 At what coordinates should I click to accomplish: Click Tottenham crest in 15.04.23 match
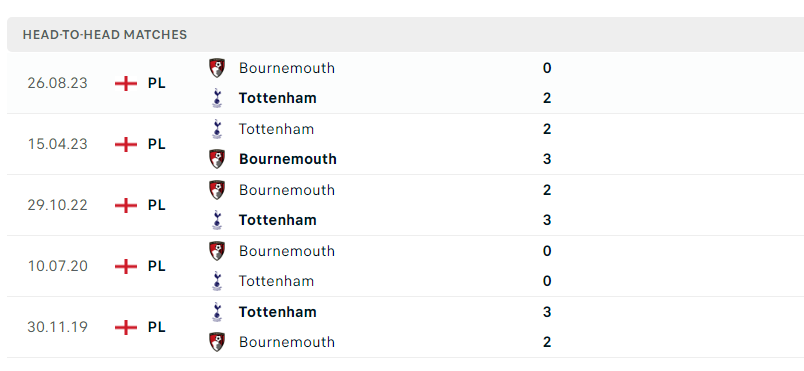tap(217, 129)
